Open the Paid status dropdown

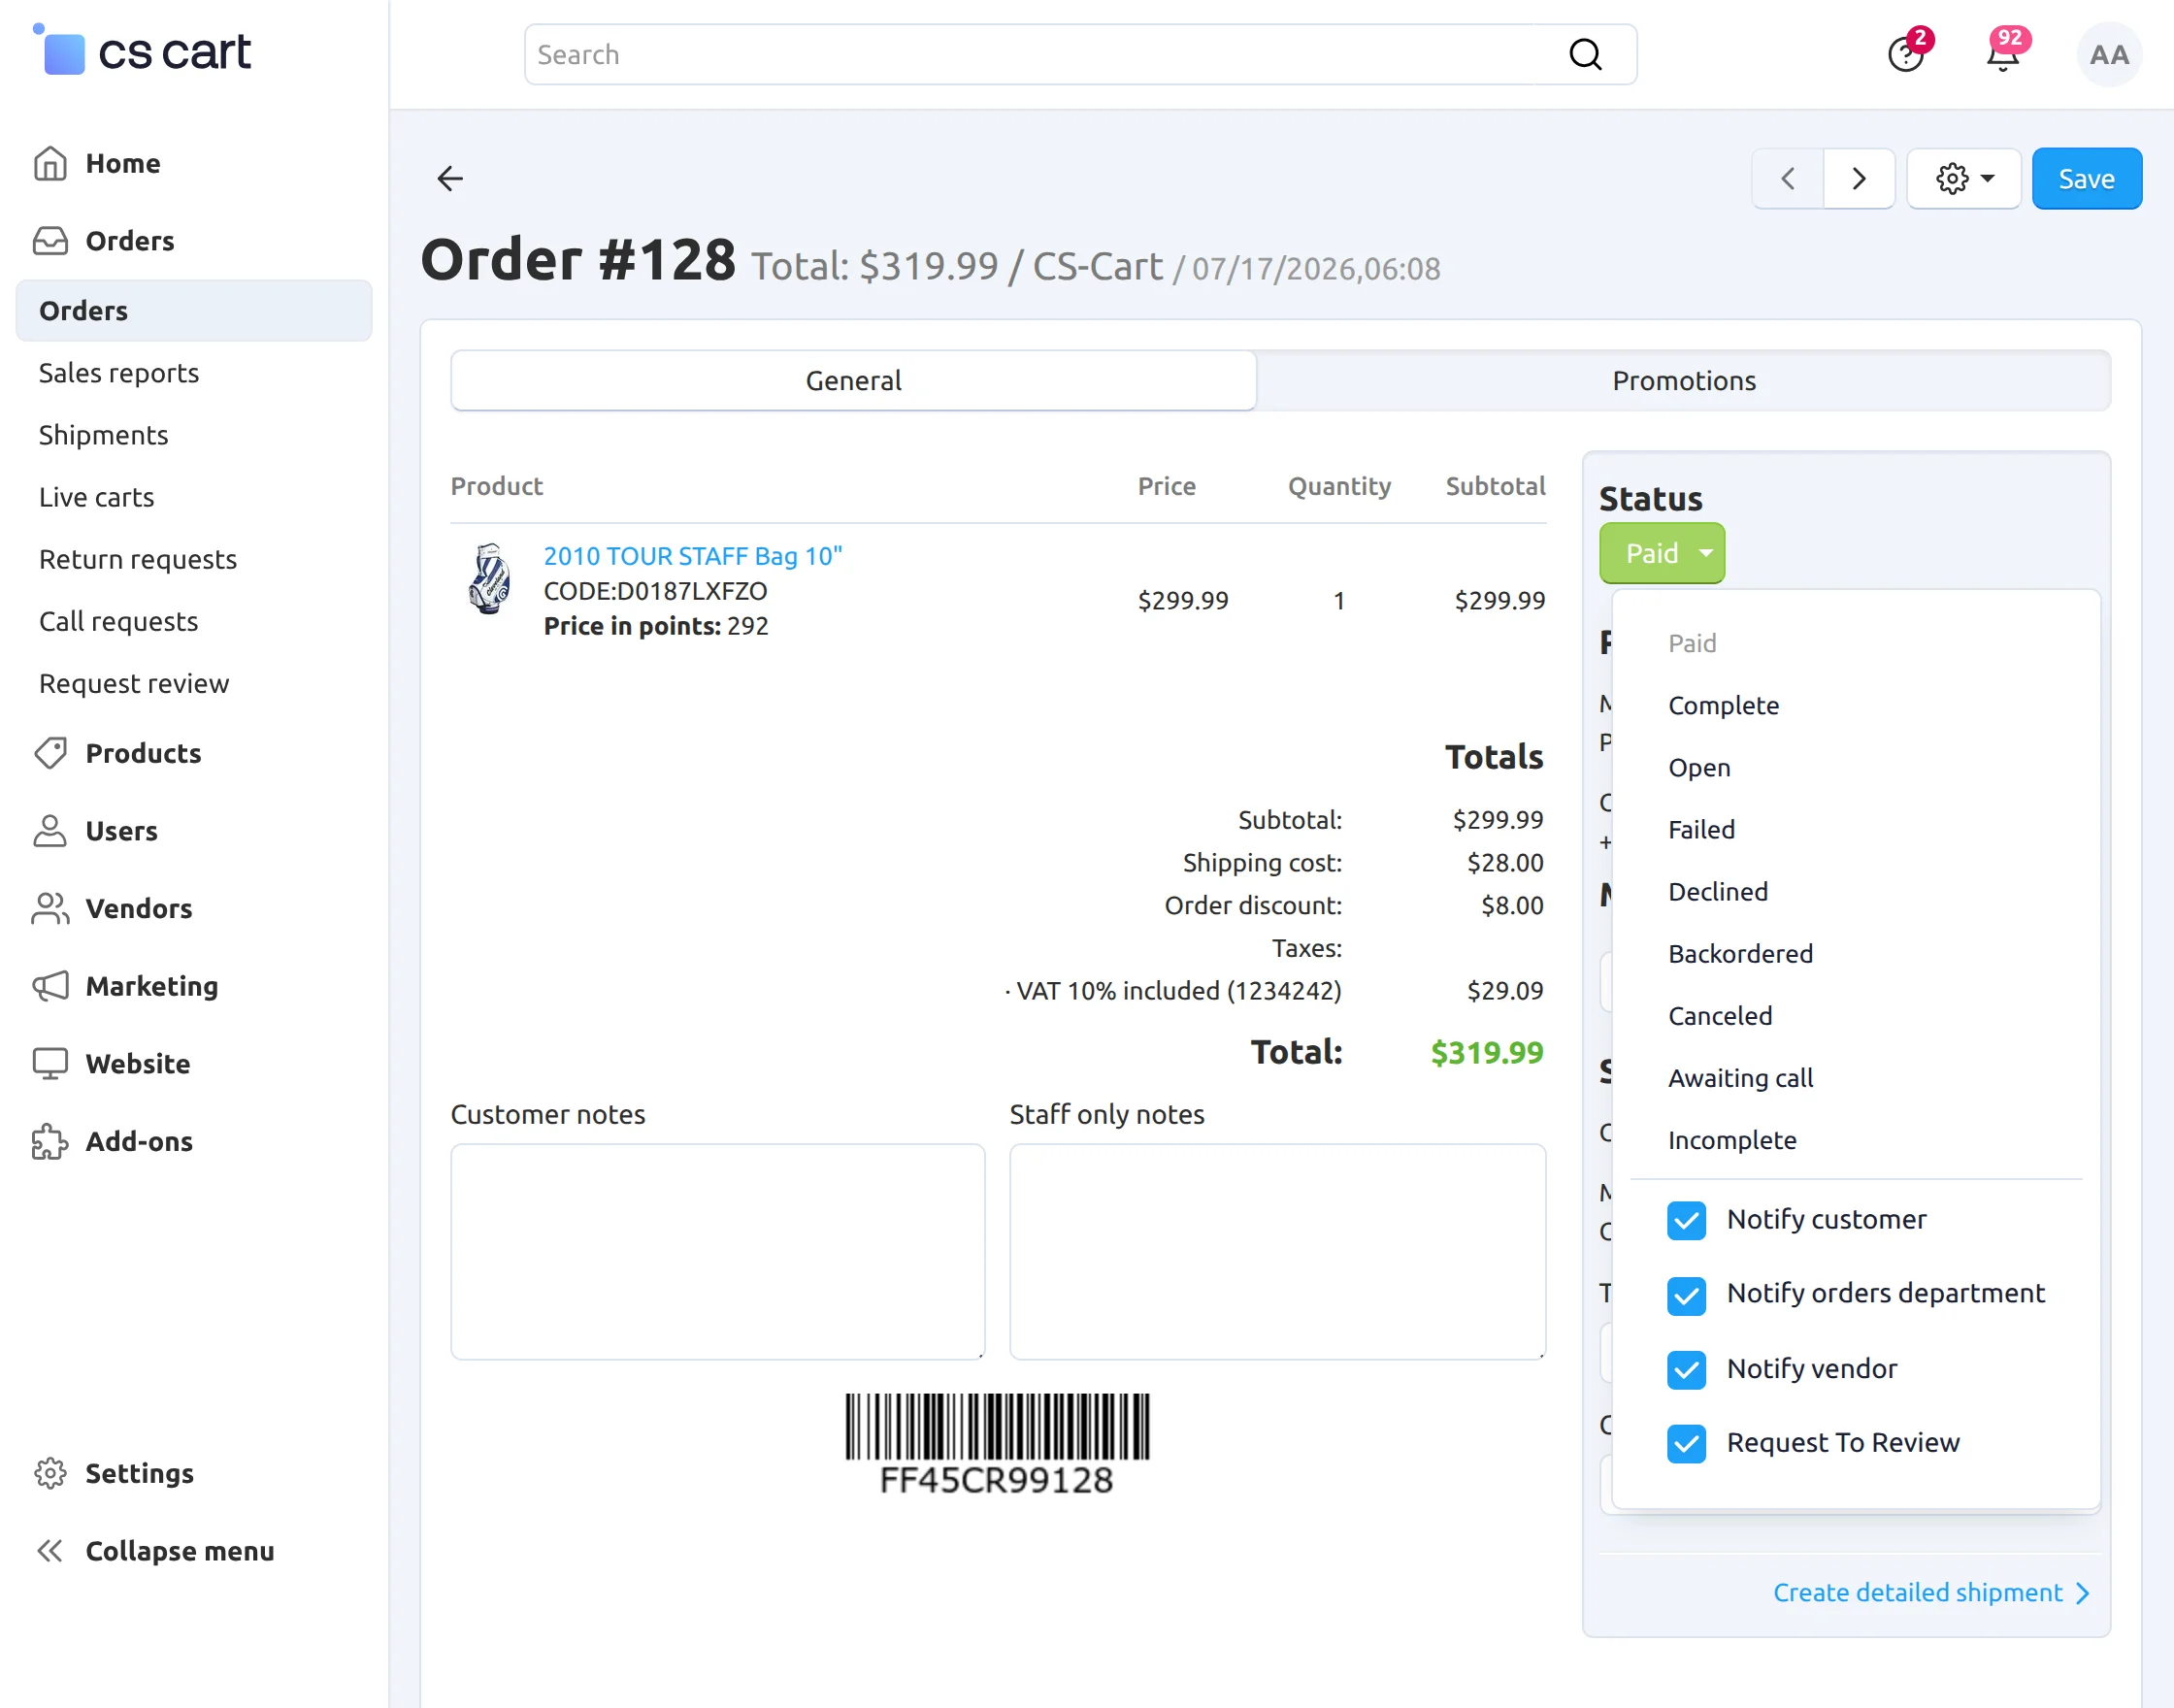tap(1662, 553)
